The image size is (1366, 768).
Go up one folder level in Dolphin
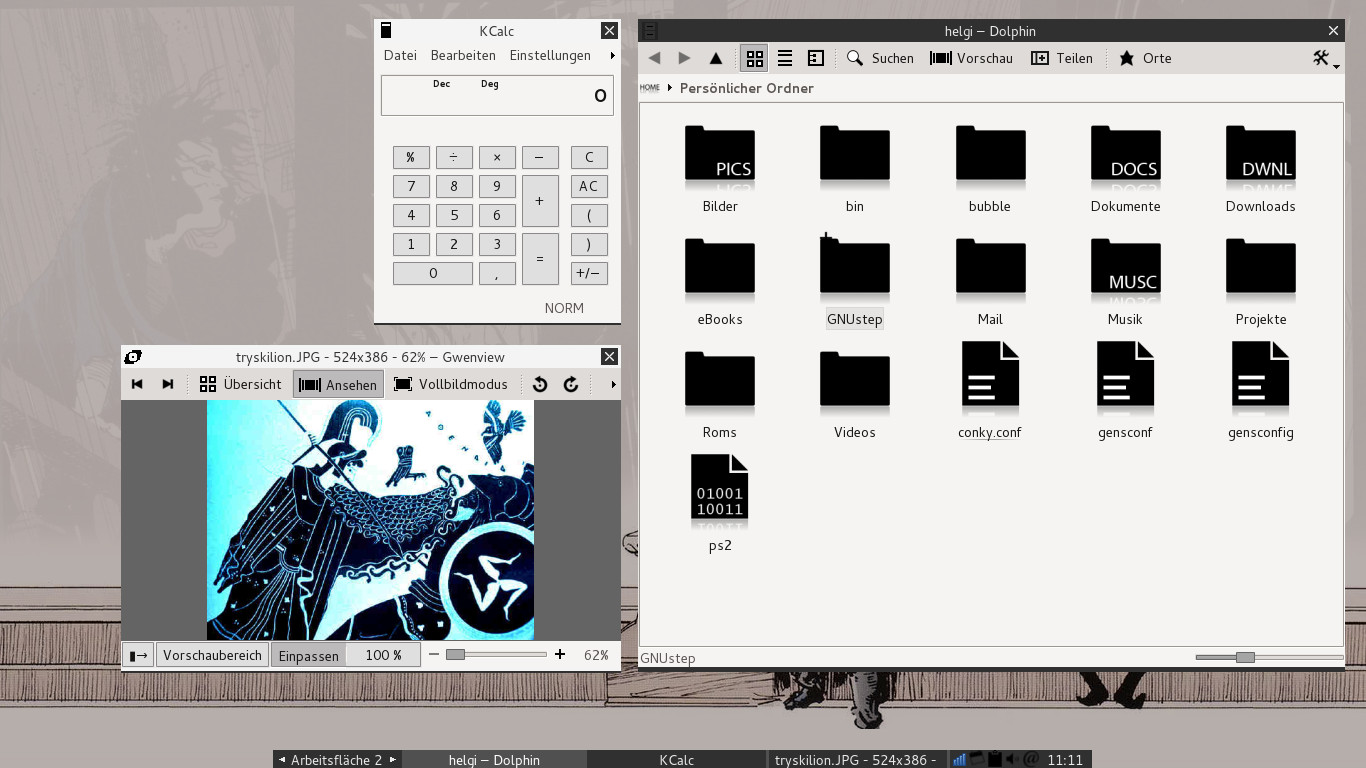(716, 58)
